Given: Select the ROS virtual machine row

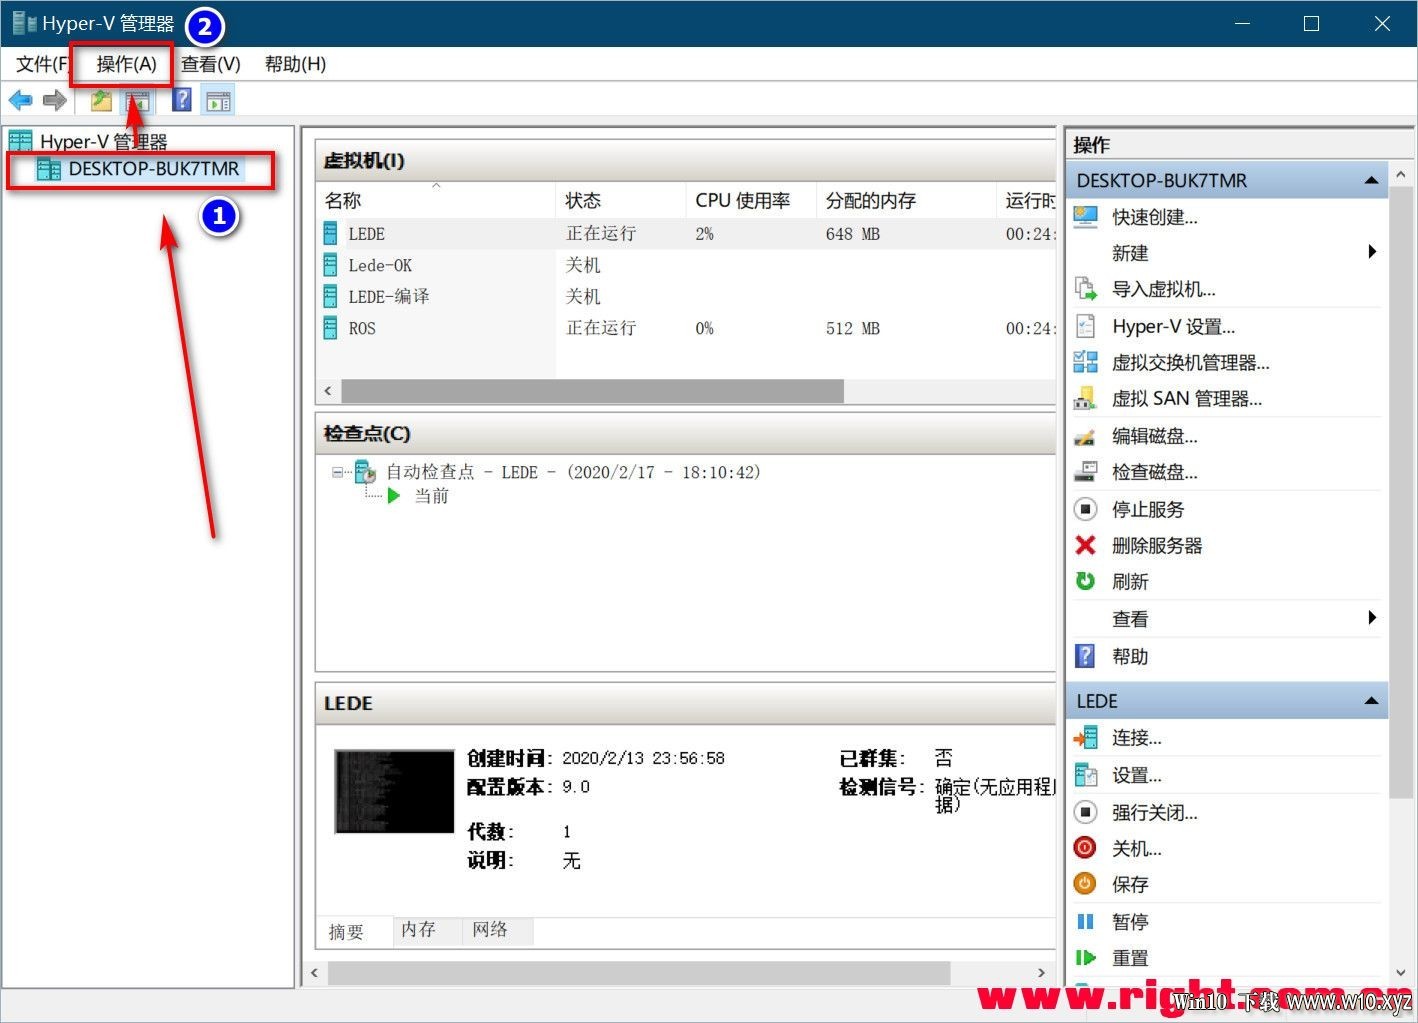Looking at the screenshot, I should click(686, 328).
